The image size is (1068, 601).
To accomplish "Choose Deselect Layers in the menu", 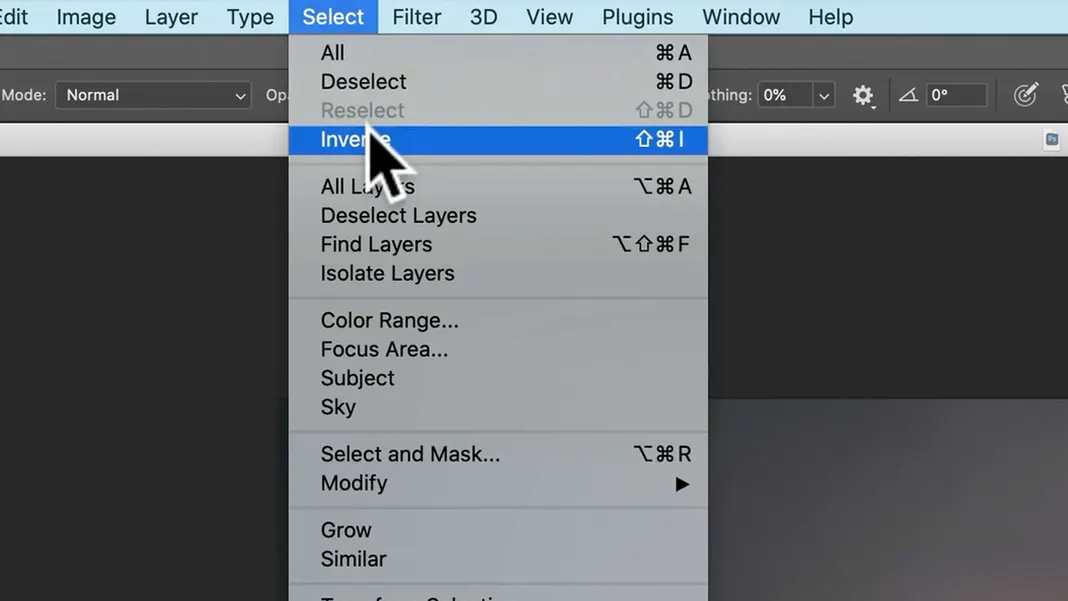I will tap(499, 215).
